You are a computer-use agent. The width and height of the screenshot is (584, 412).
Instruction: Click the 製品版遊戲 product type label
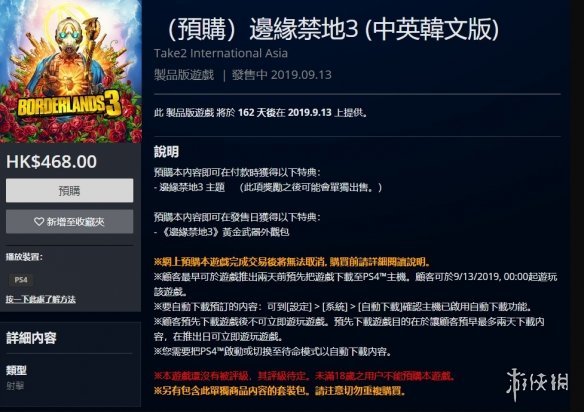pyautogui.click(x=184, y=75)
